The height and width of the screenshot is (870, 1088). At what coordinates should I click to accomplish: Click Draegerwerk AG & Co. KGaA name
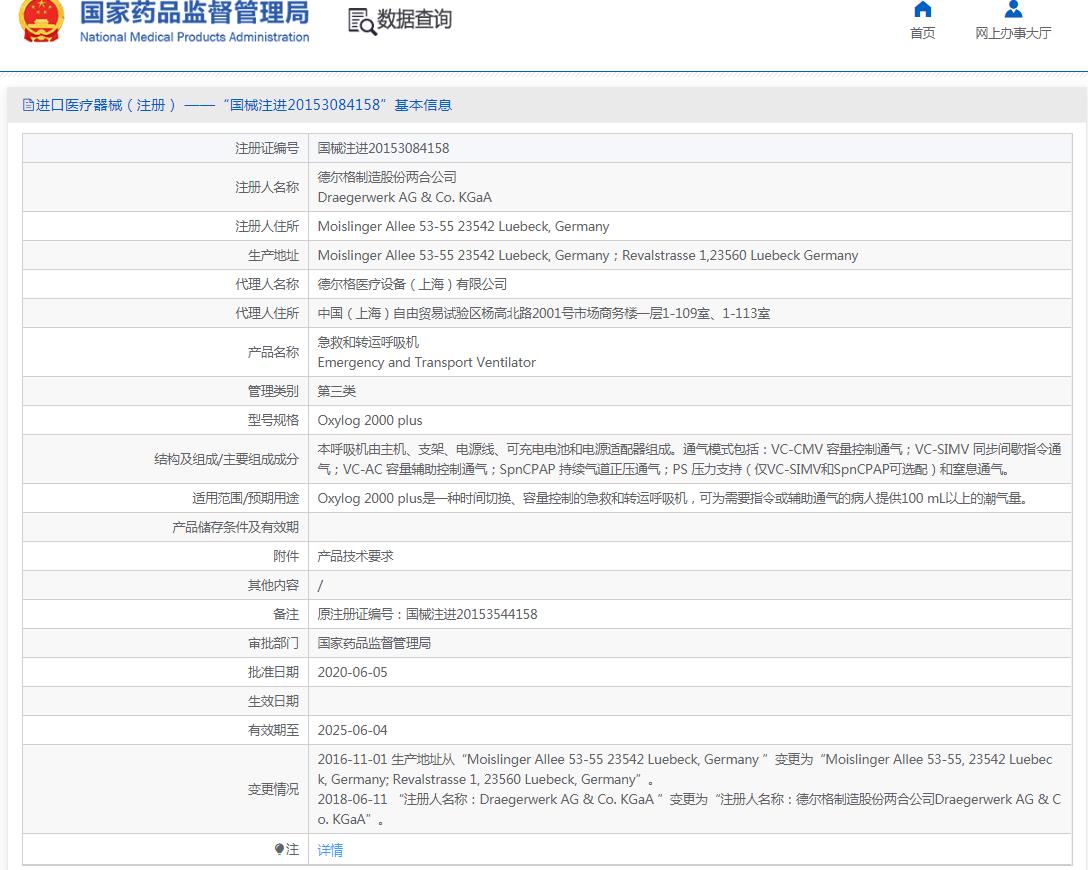click(405, 197)
